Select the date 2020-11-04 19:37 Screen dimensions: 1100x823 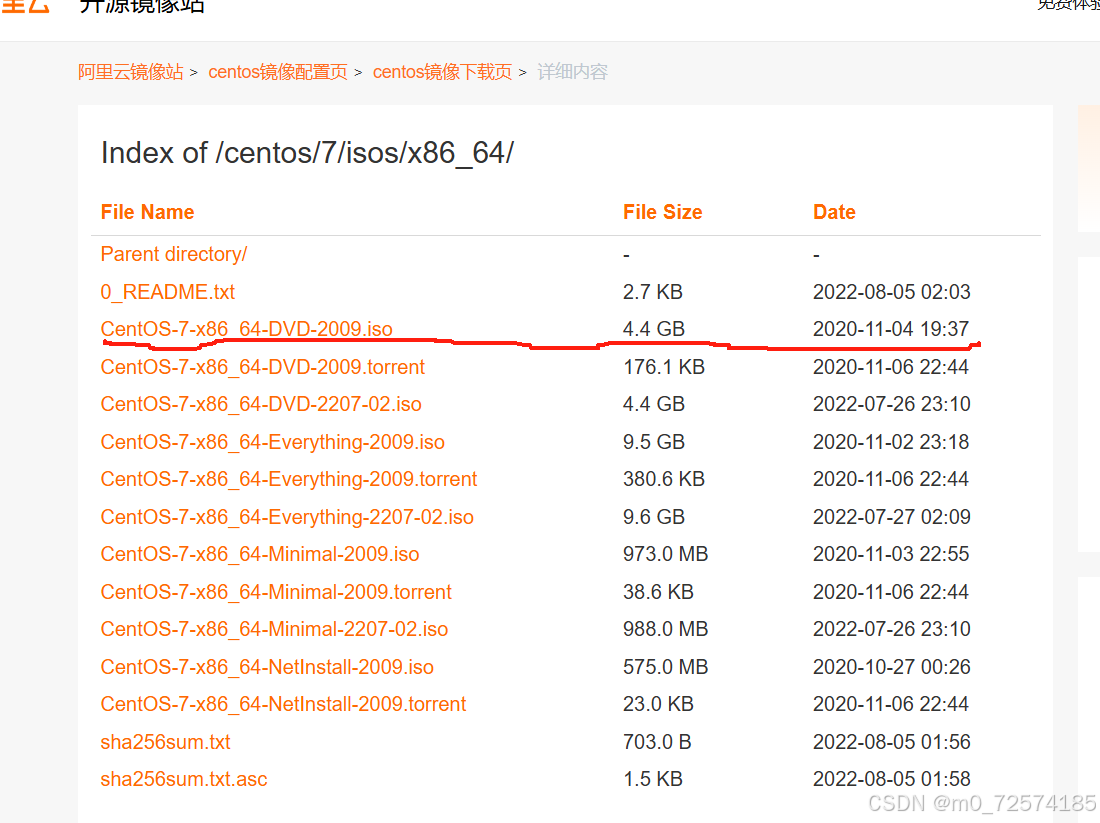click(x=891, y=329)
